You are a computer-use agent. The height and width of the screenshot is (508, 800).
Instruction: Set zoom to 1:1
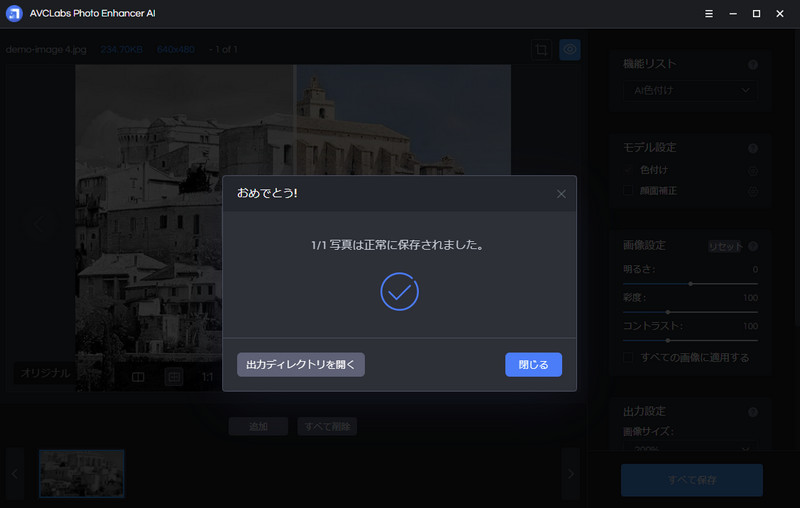207,377
